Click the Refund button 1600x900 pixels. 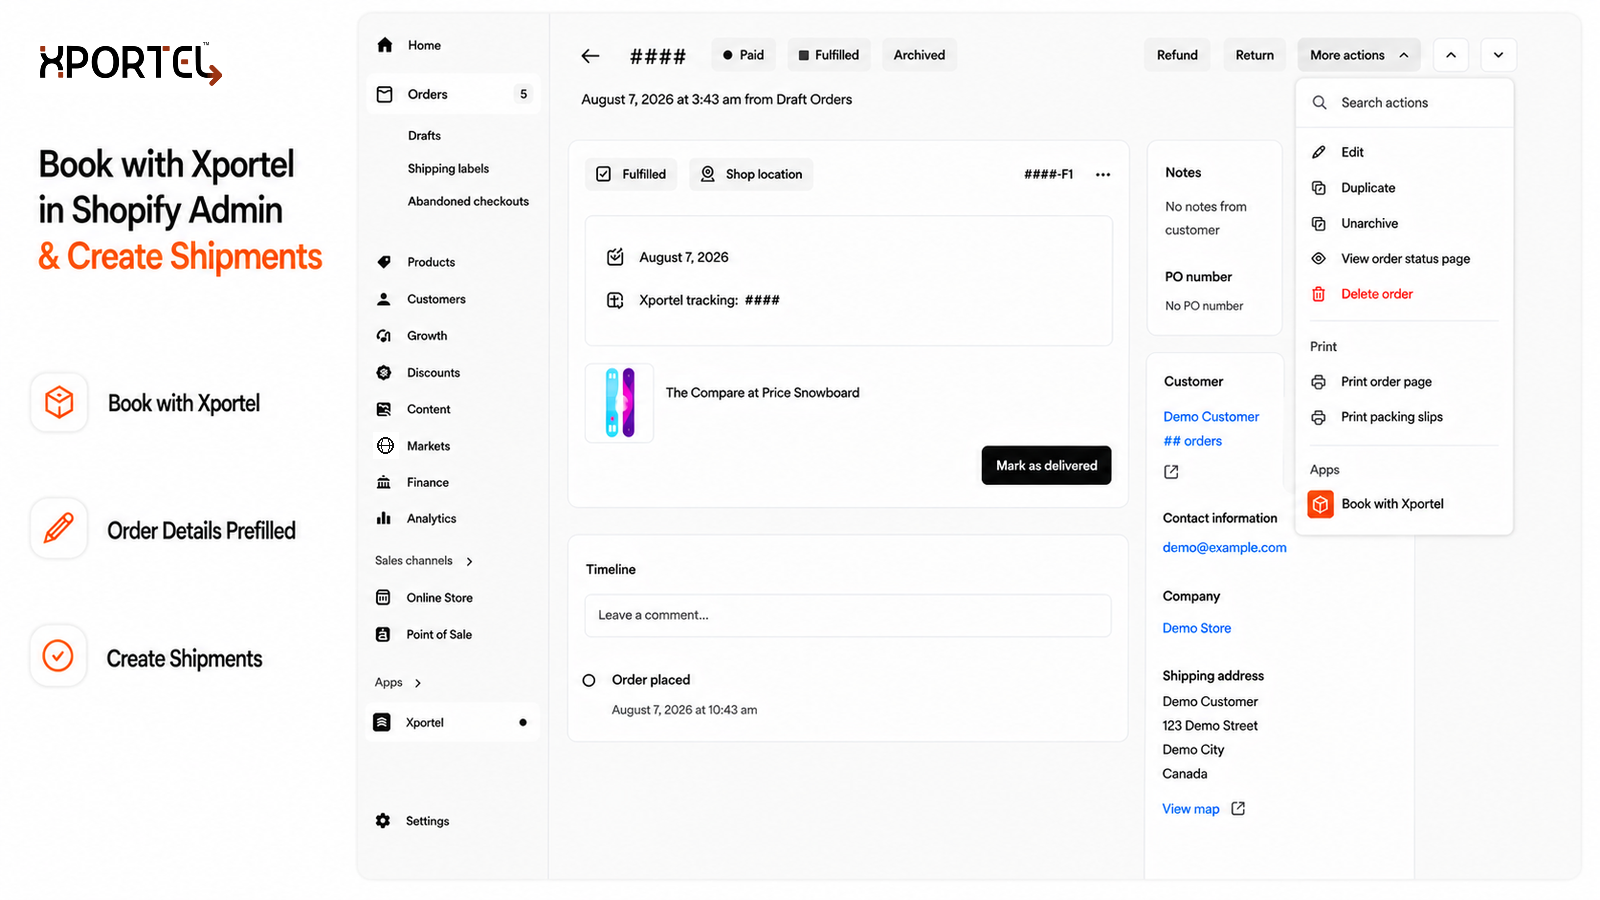1177,55
